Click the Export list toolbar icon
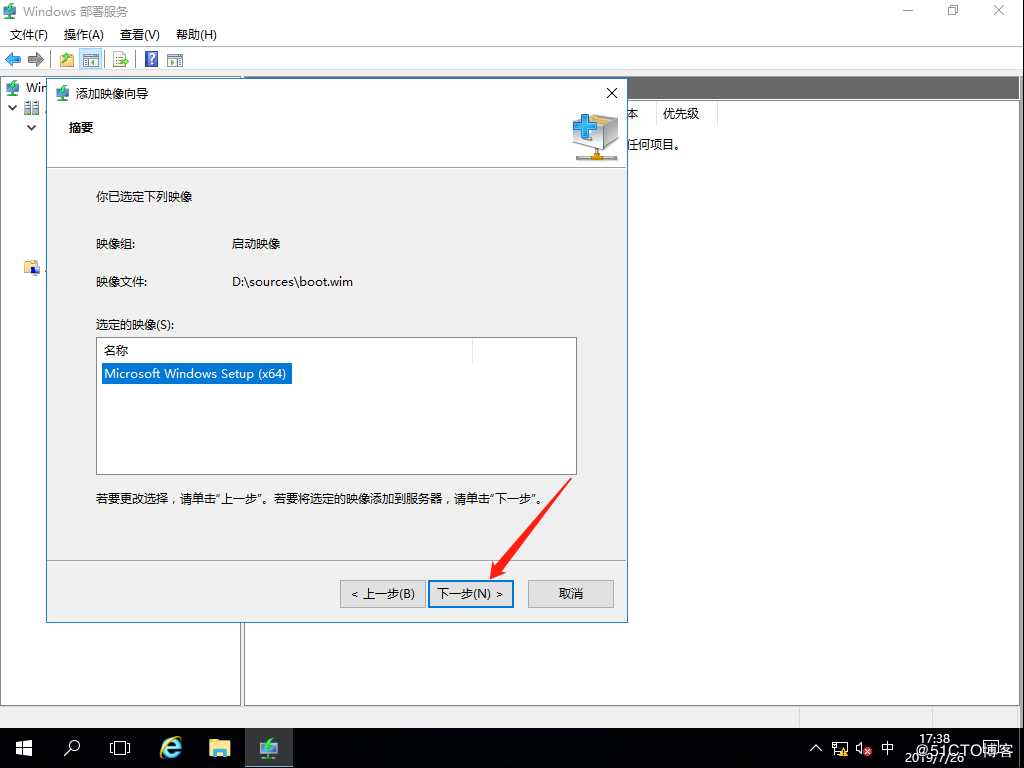This screenshot has width=1024, height=768. [x=121, y=59]
